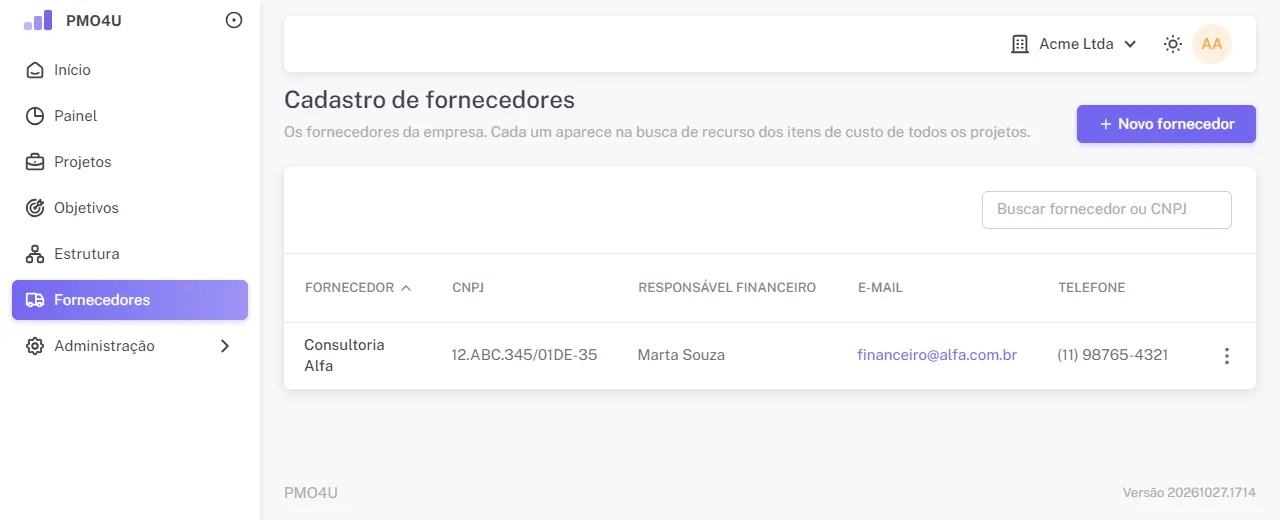Open the Acme Ltda company dropdown
Screen dimensions: 1280x520
tap(1074, 44)
